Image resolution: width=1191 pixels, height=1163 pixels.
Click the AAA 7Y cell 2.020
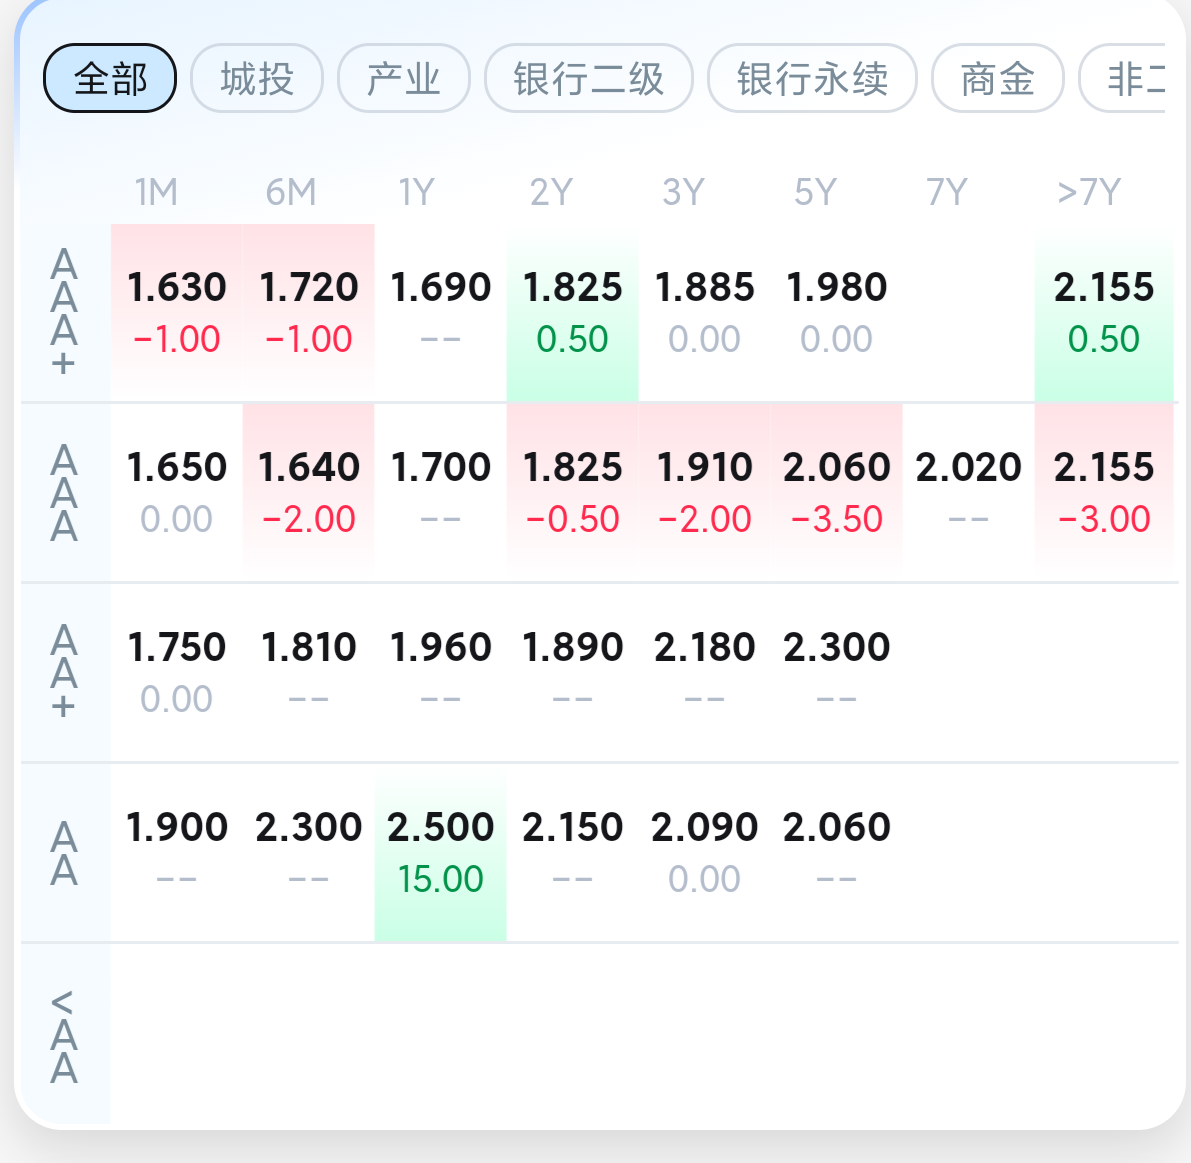[968, 490]
